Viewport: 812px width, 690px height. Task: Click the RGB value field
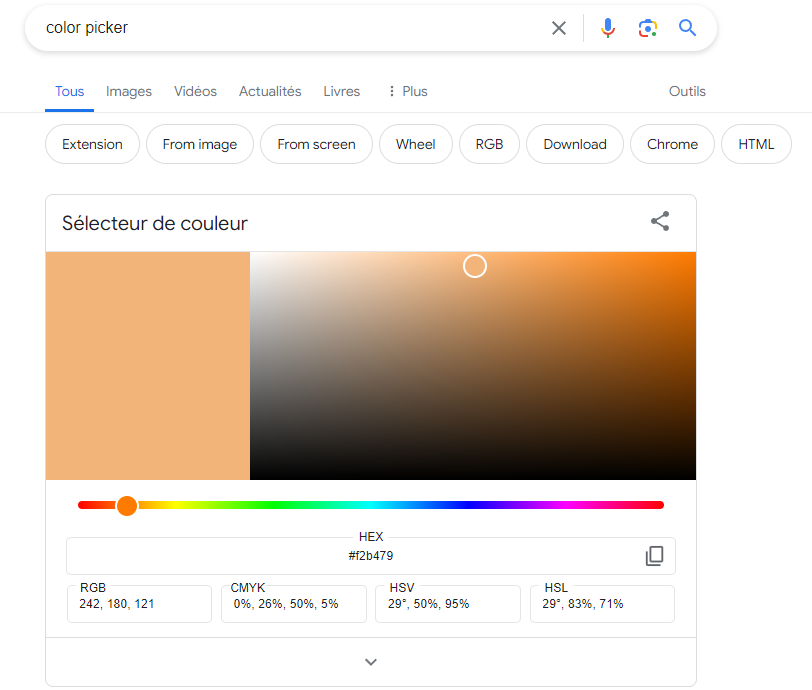pyautogui.click(x=139, y=604)
